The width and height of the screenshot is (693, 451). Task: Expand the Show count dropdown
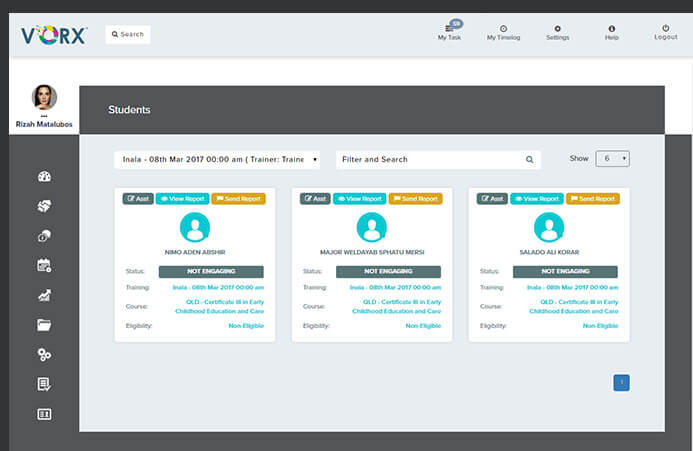pos(613,158)
